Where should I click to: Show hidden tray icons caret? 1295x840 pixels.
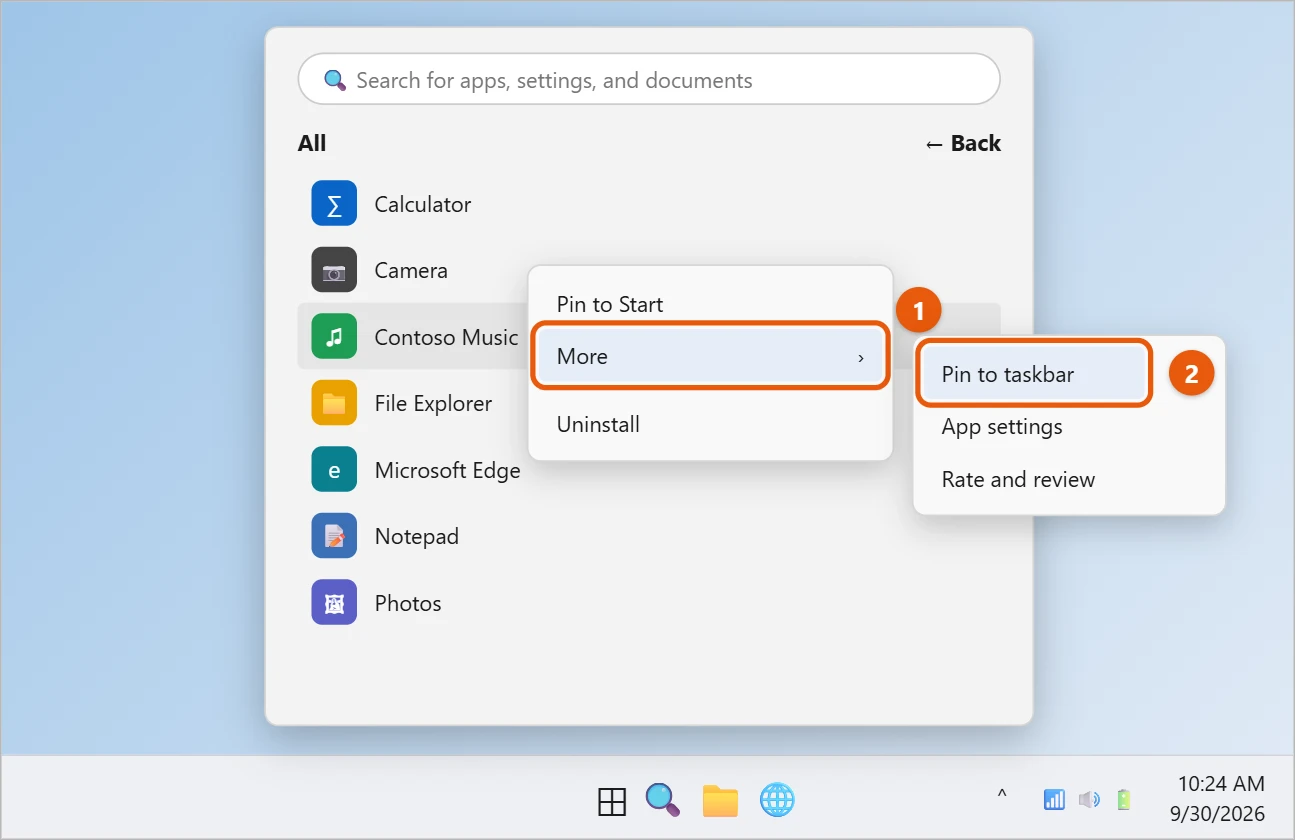pyautogui.click(x=1002, y=796)
